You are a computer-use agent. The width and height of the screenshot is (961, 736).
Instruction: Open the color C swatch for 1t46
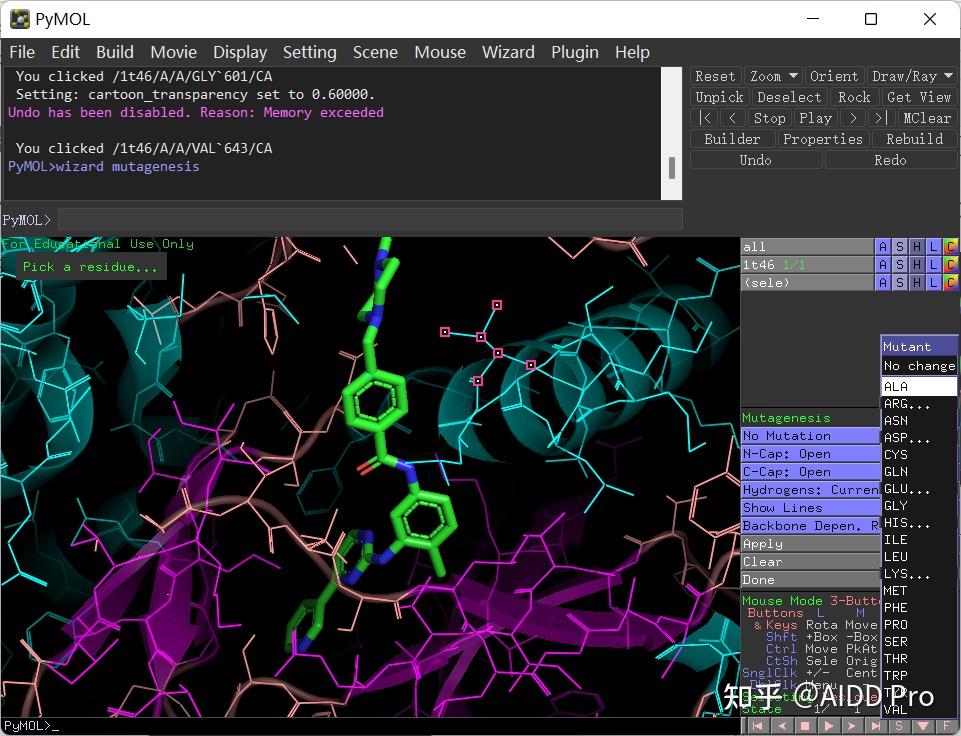(x=950, y=265)
